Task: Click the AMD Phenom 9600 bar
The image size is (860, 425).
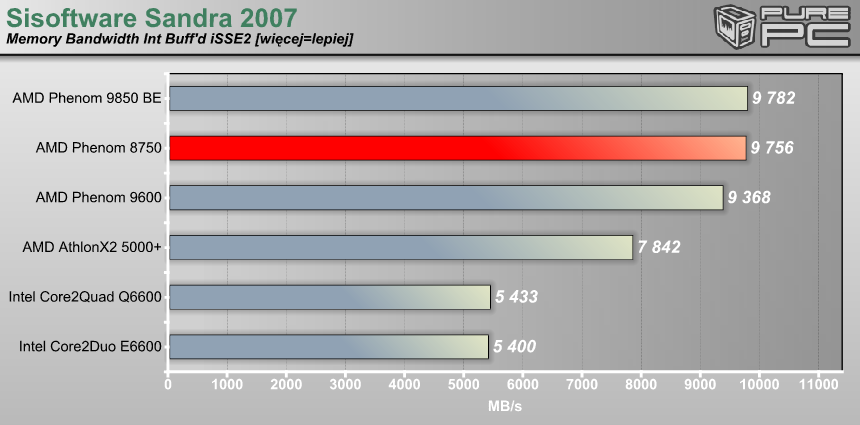Action: pos(445,197)
